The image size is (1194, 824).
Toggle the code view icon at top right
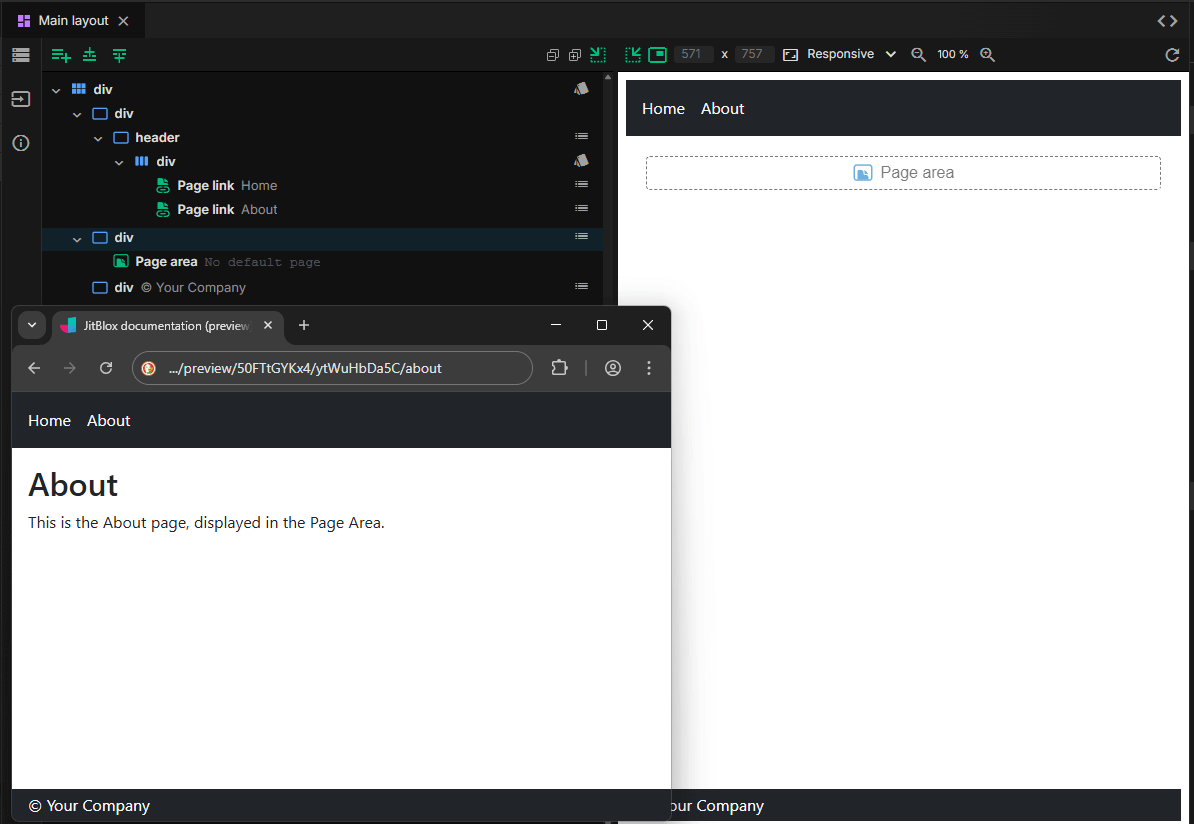pyautogui.click(x=1167, y=21)
